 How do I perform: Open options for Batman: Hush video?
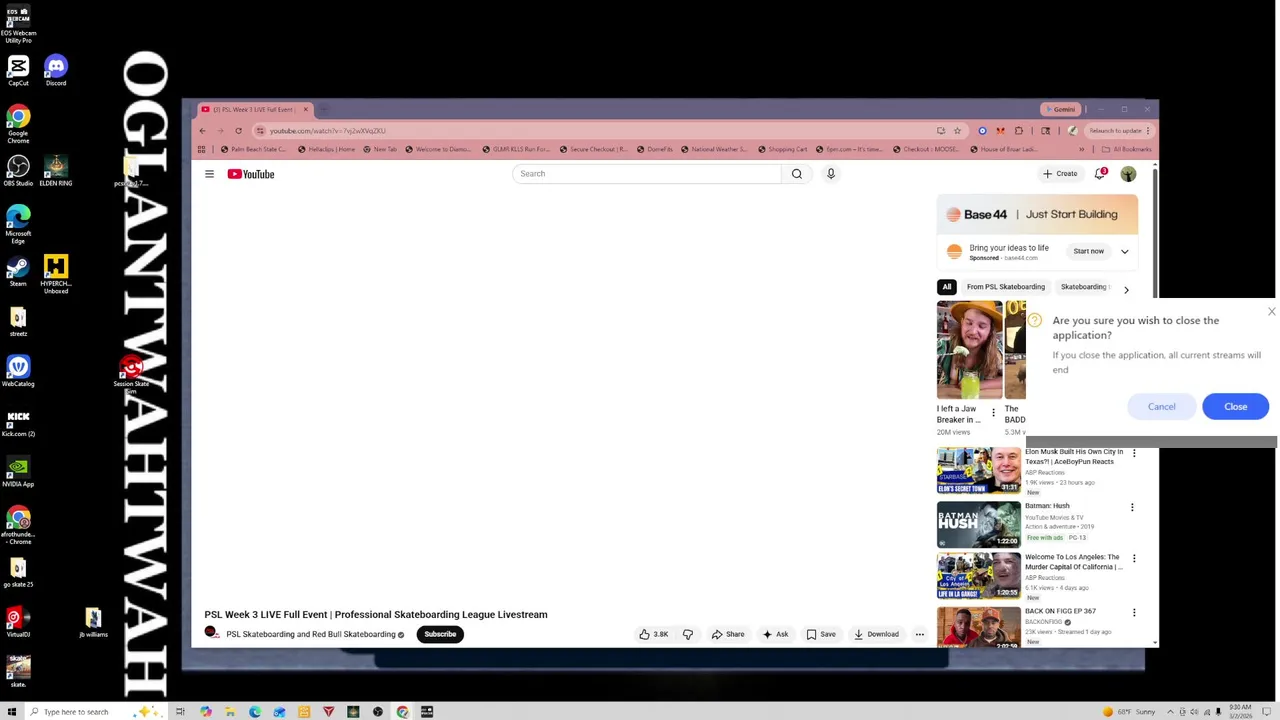[1132, 508]
